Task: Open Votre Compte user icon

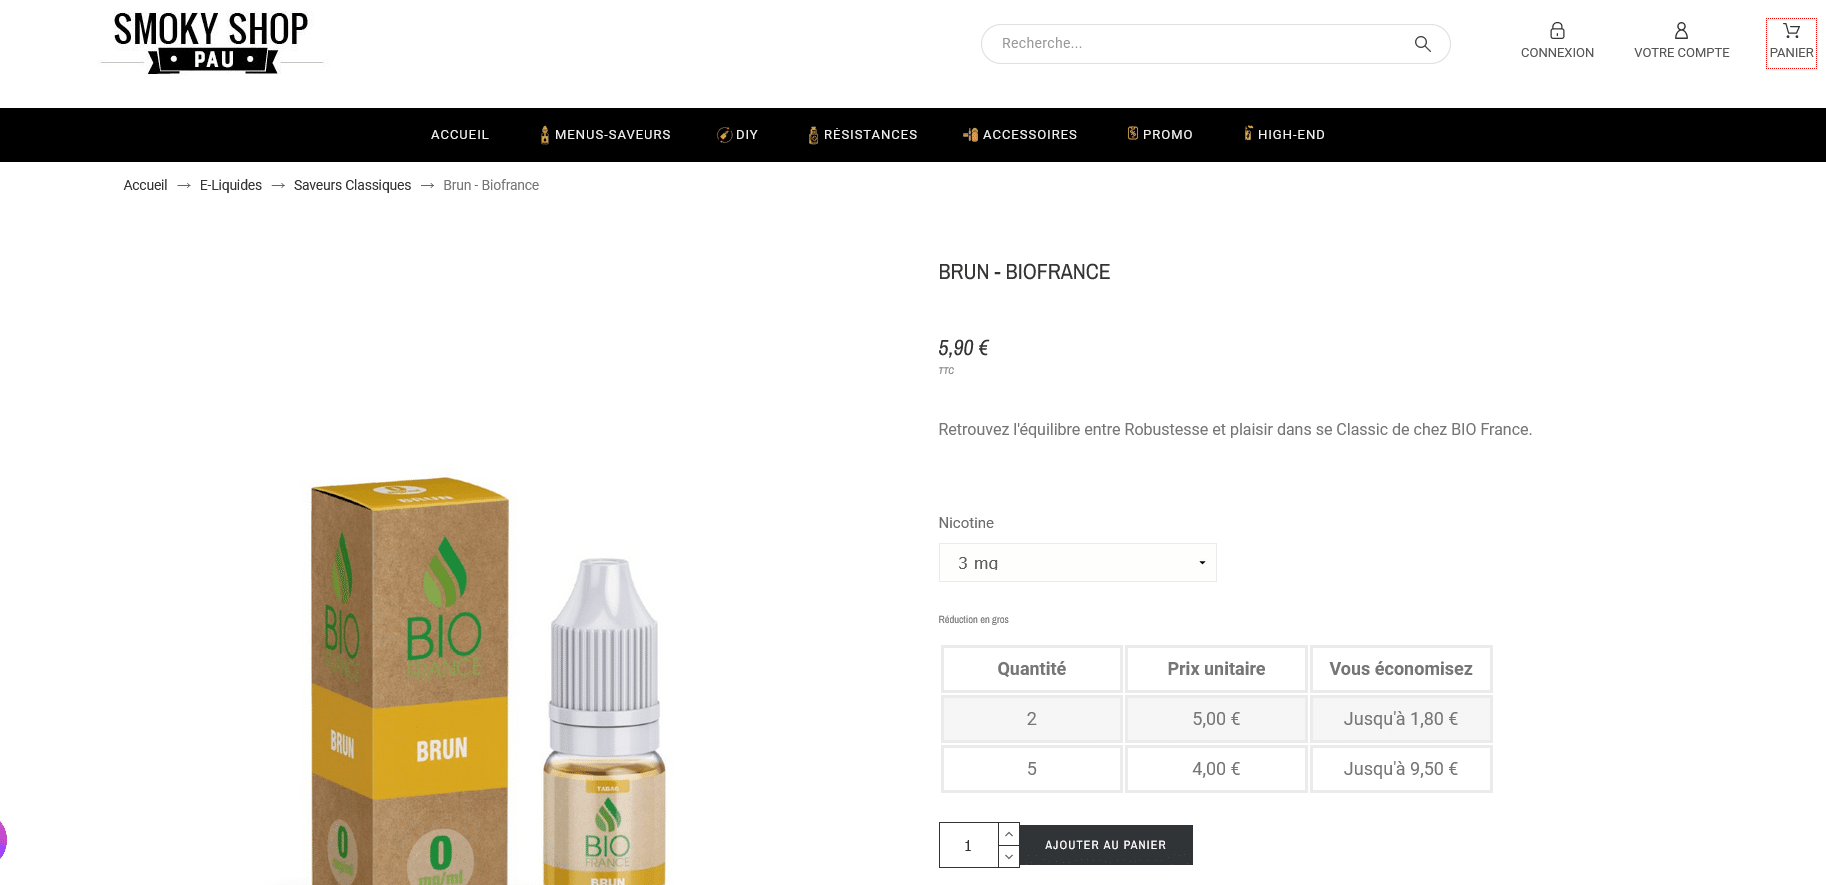Action: point(1681,31)
